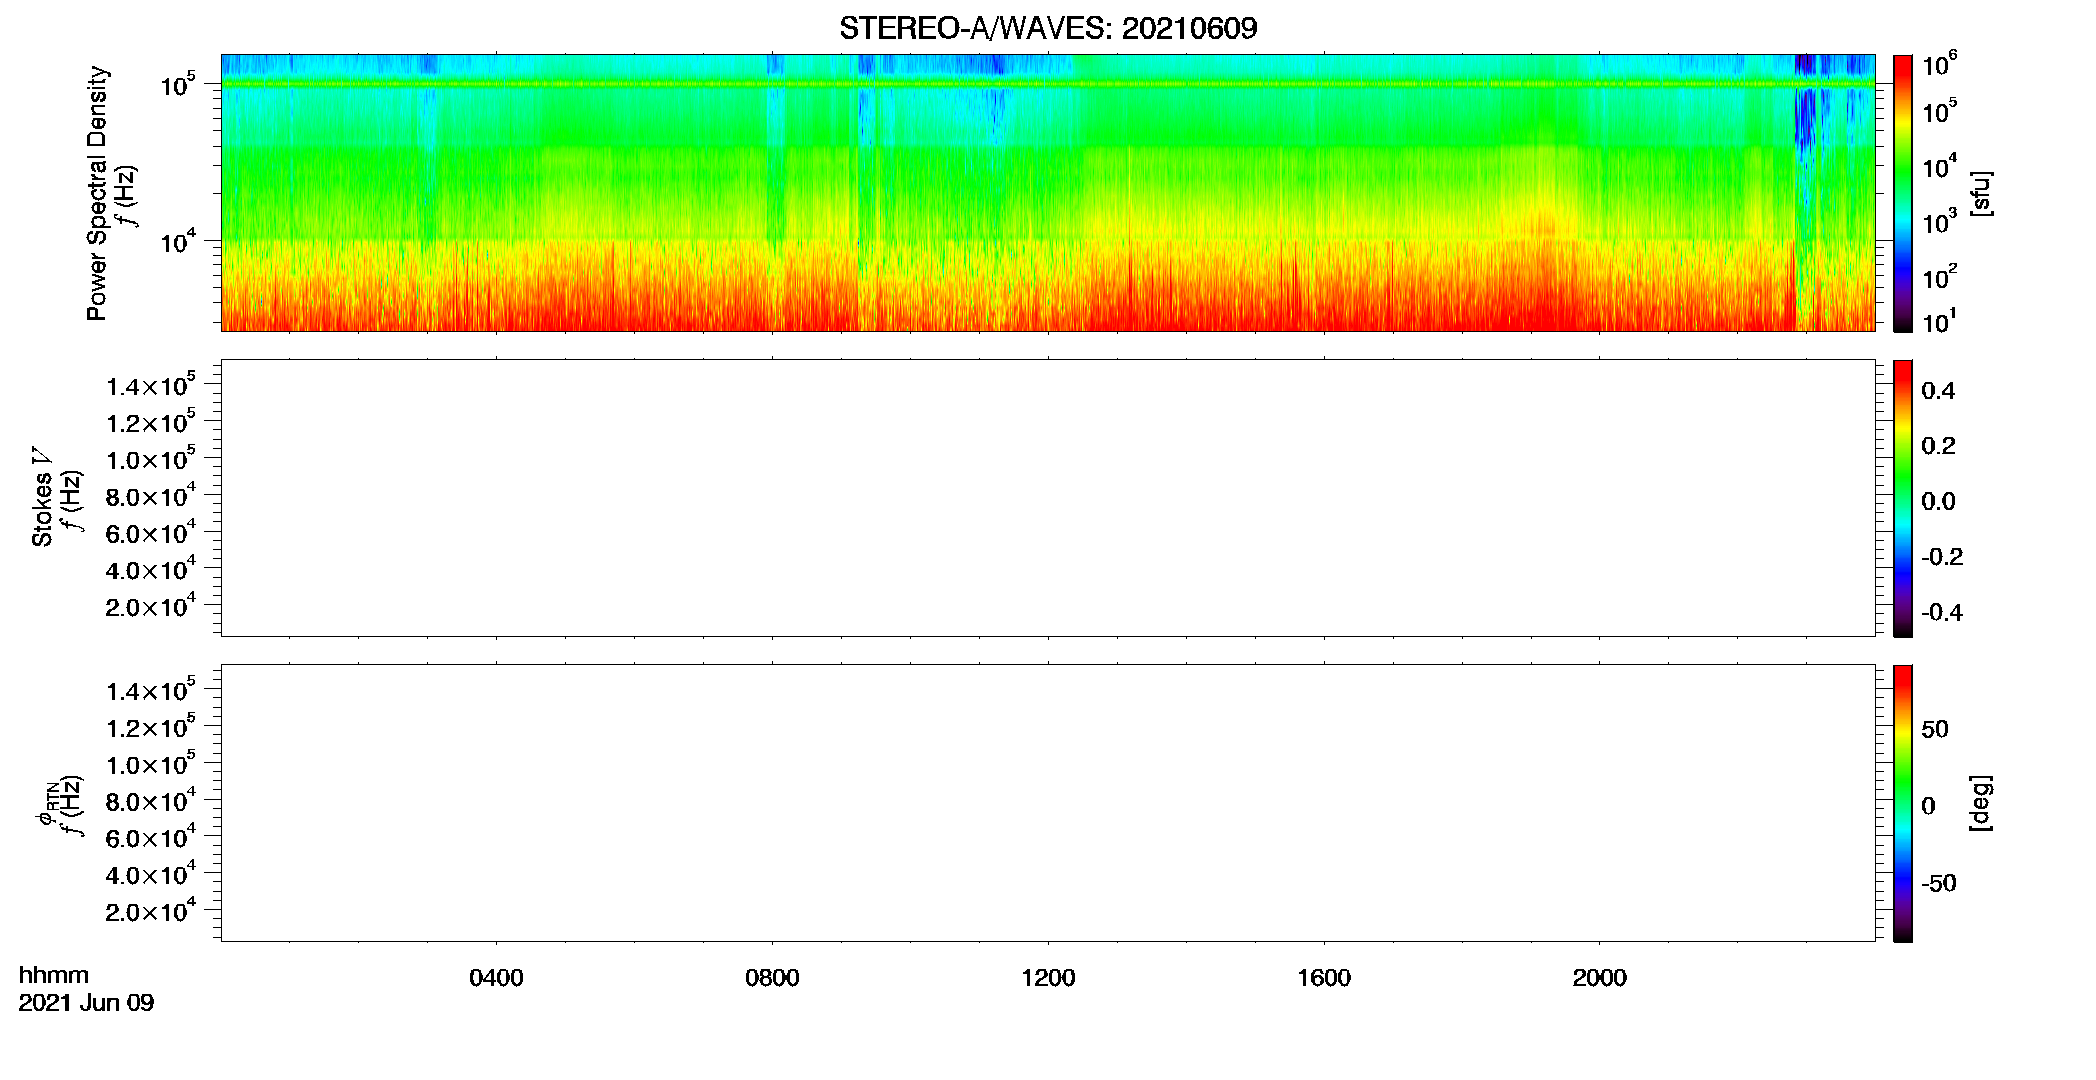Image resolution: width=2096 pixels, height=1080 pixels.
Task: Click the empty Stokes V plot panel
Action: pyautogui.click(x=1048, y=498)
